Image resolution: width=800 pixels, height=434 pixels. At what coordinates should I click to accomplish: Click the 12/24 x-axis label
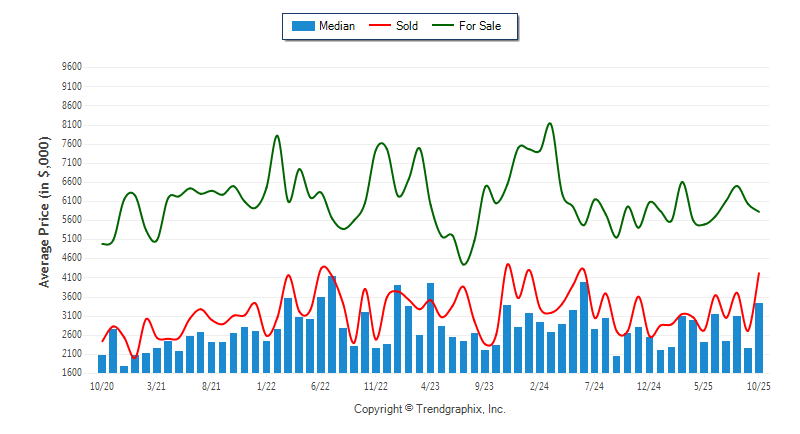[x=648, y=385]
